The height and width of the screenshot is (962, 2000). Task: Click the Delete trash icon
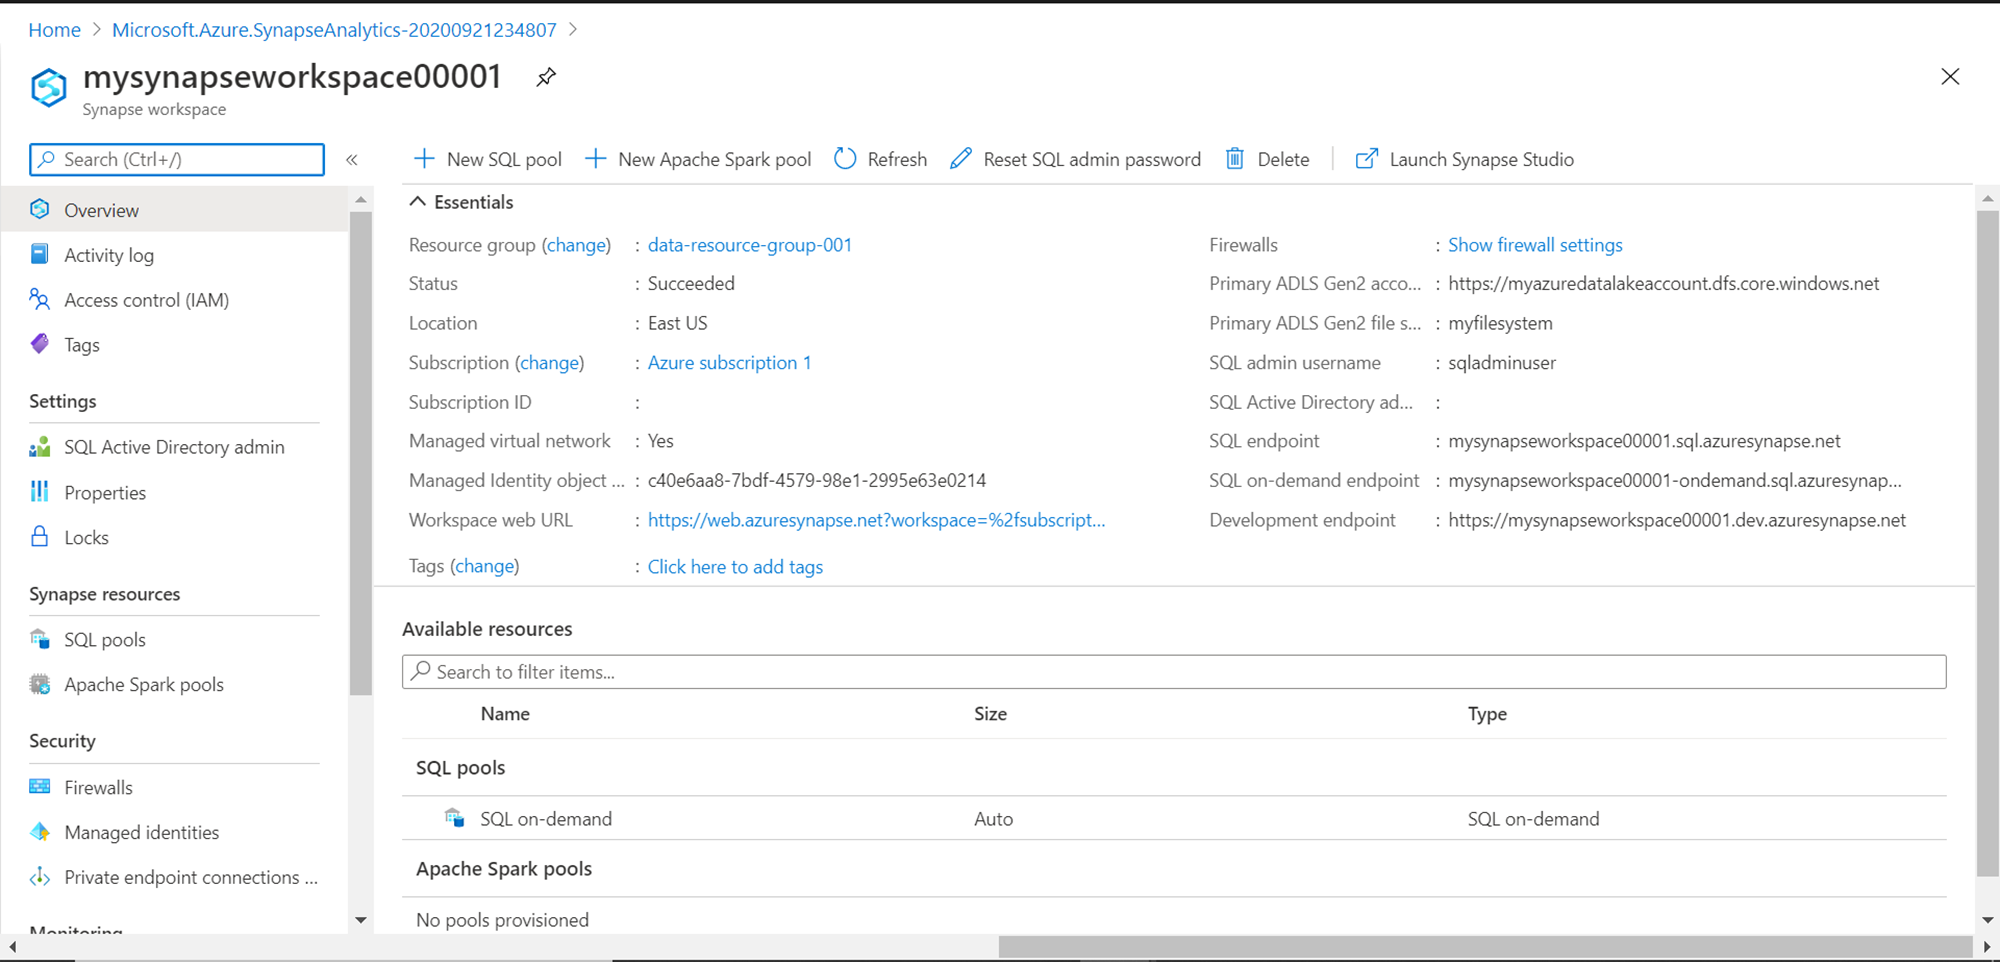coord(1236,159)
